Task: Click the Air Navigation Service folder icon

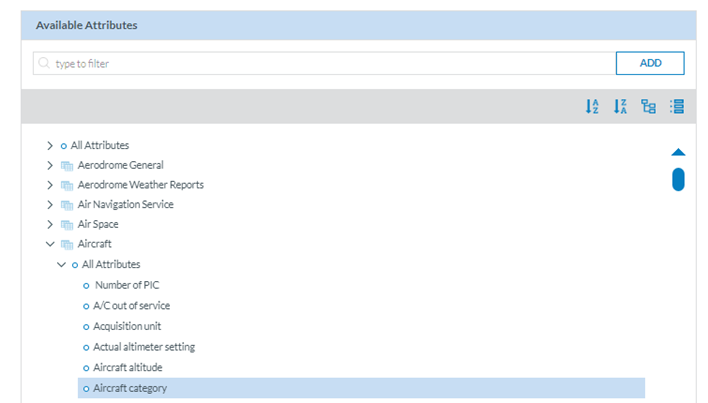Action: pyautogui.click(x=67, y=205)
